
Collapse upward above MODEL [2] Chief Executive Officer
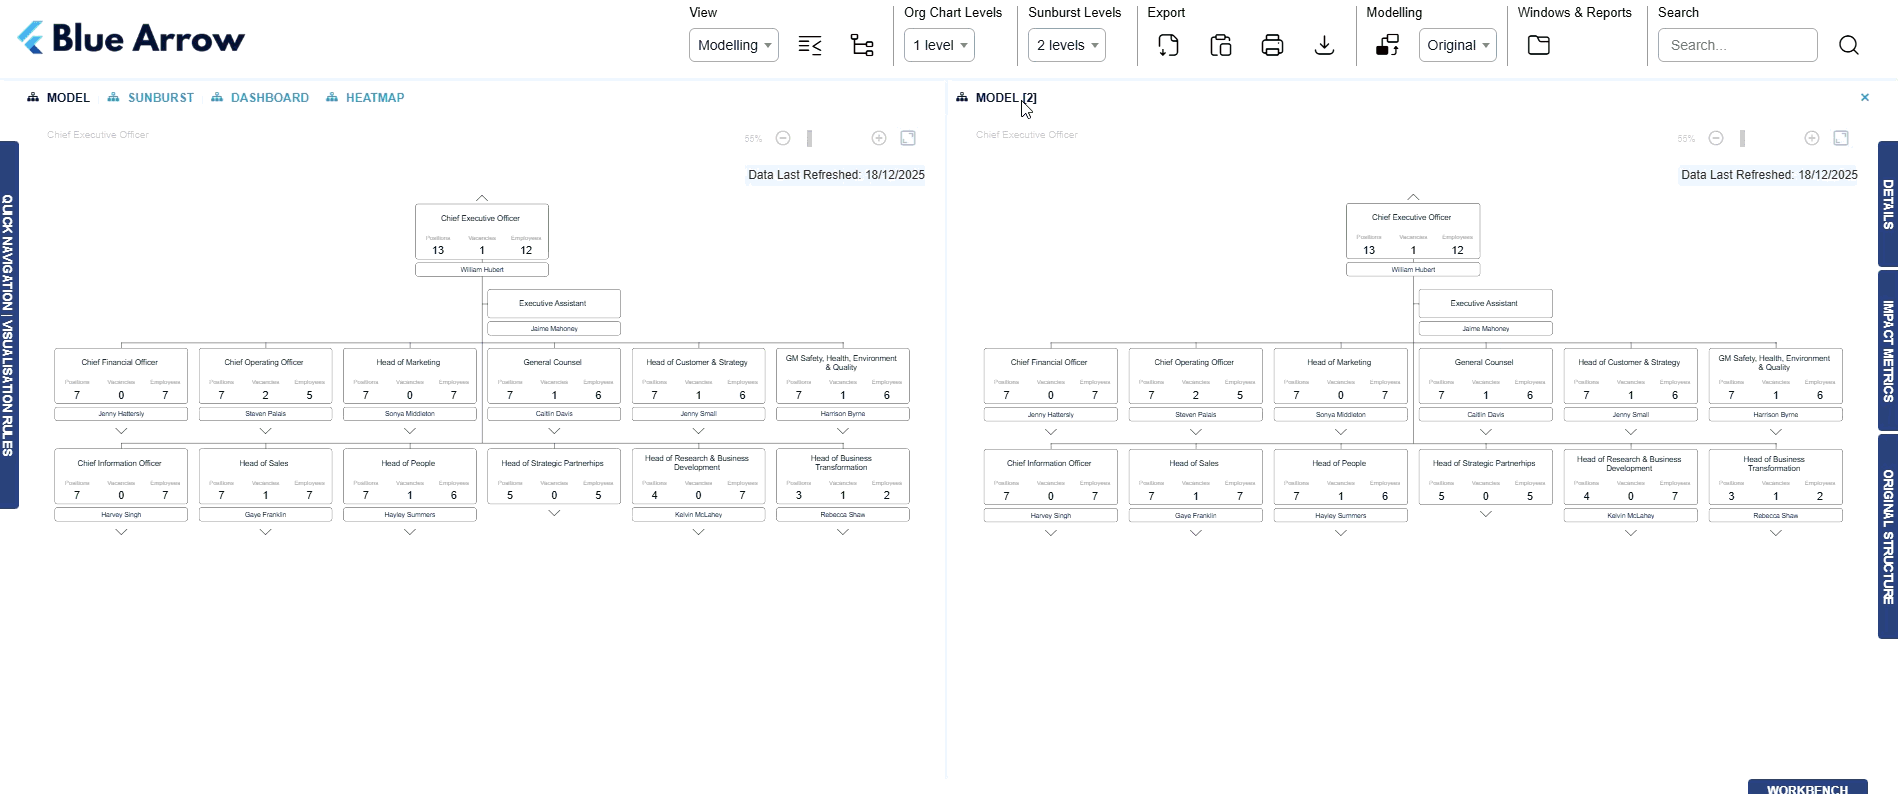tap(1413, 197)
